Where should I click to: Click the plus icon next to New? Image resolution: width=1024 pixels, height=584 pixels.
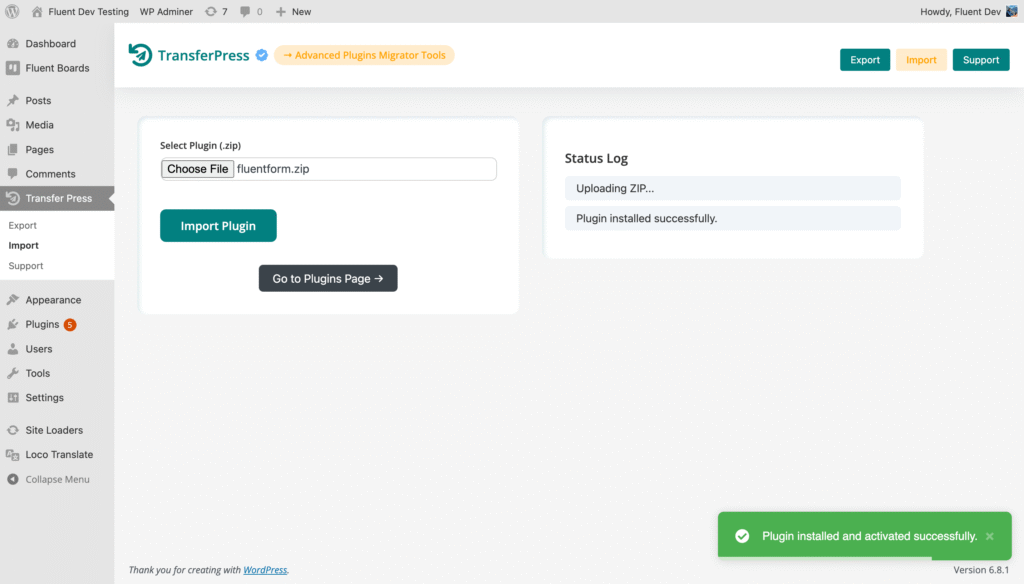click(281, 11)
